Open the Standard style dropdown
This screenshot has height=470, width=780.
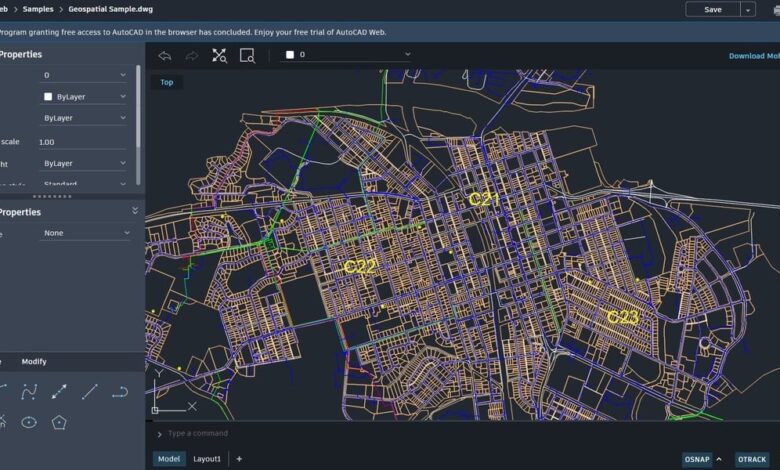83,183
